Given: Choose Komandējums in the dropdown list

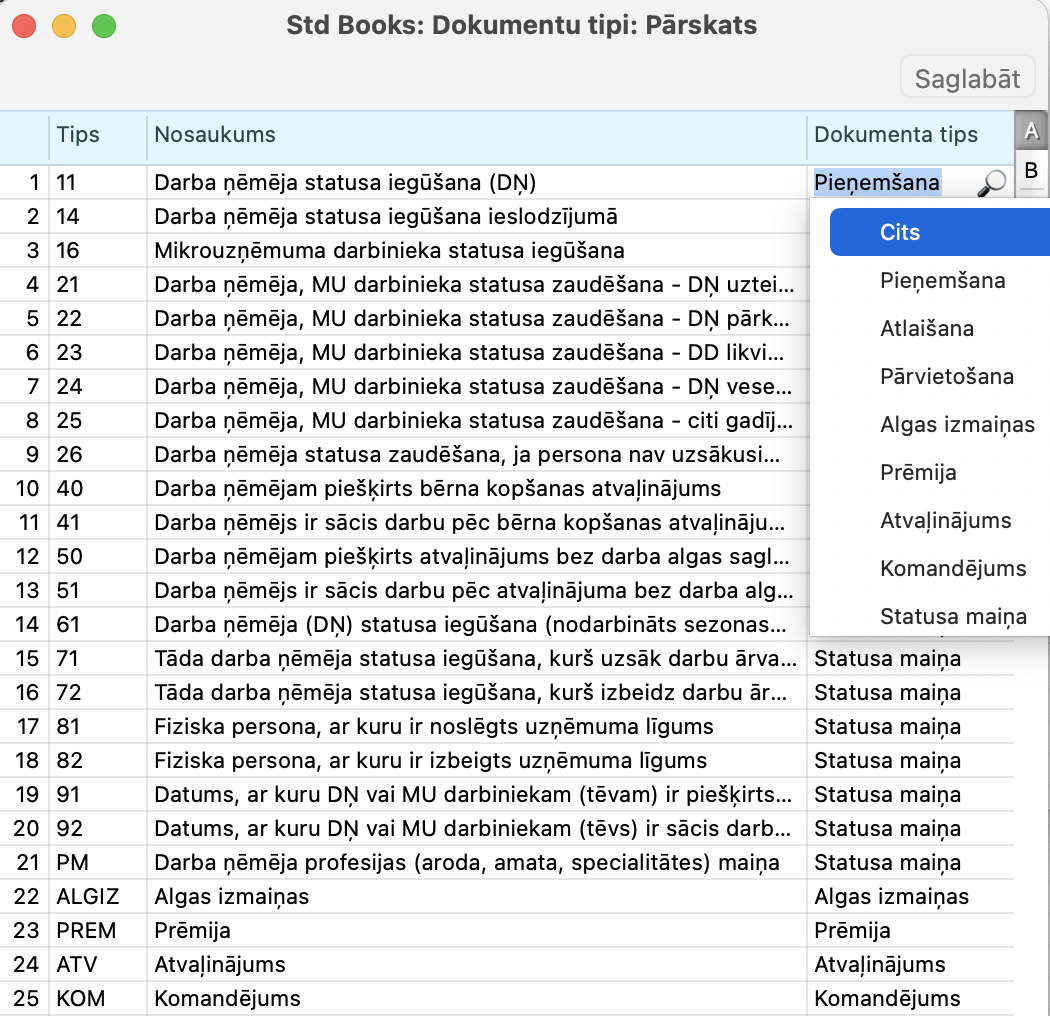Looking at the screenshot, I should point(952,569).
